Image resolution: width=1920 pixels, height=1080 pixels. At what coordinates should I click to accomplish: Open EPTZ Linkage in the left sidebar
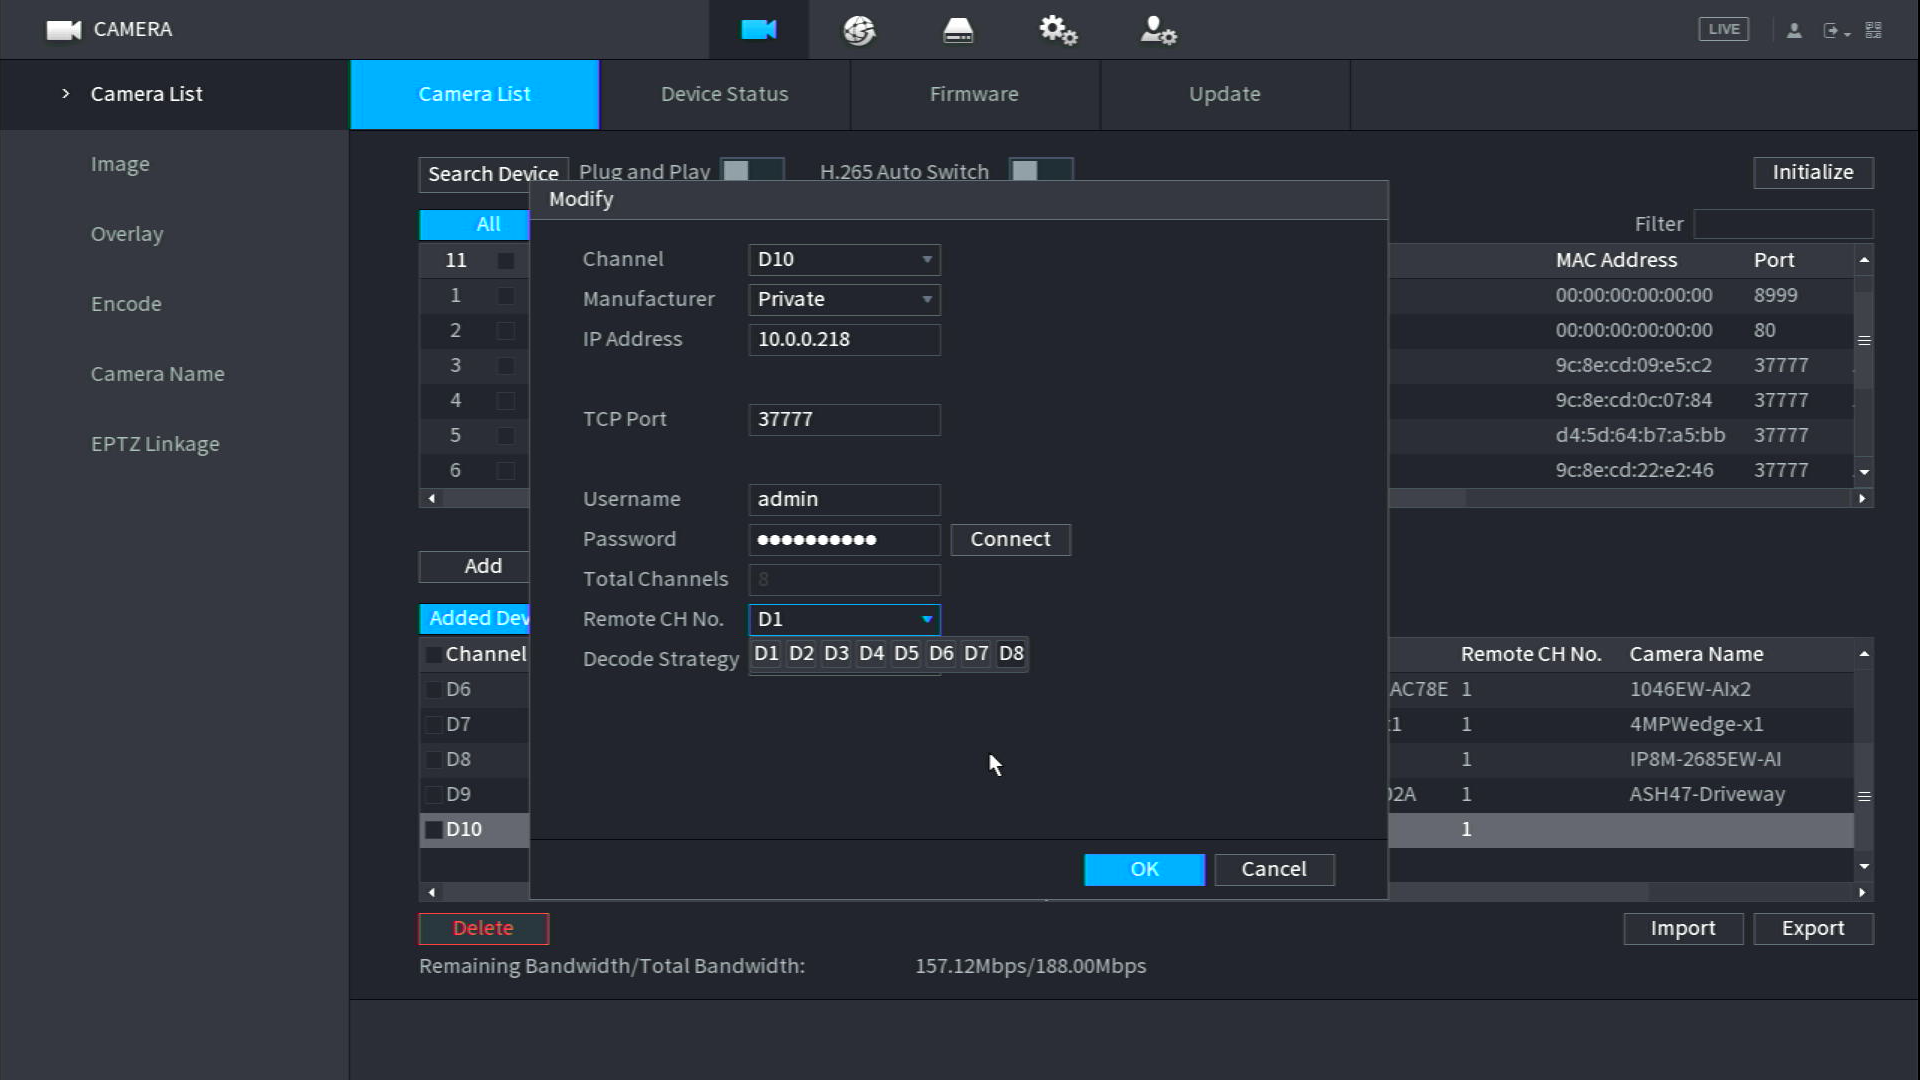point(155,444)
